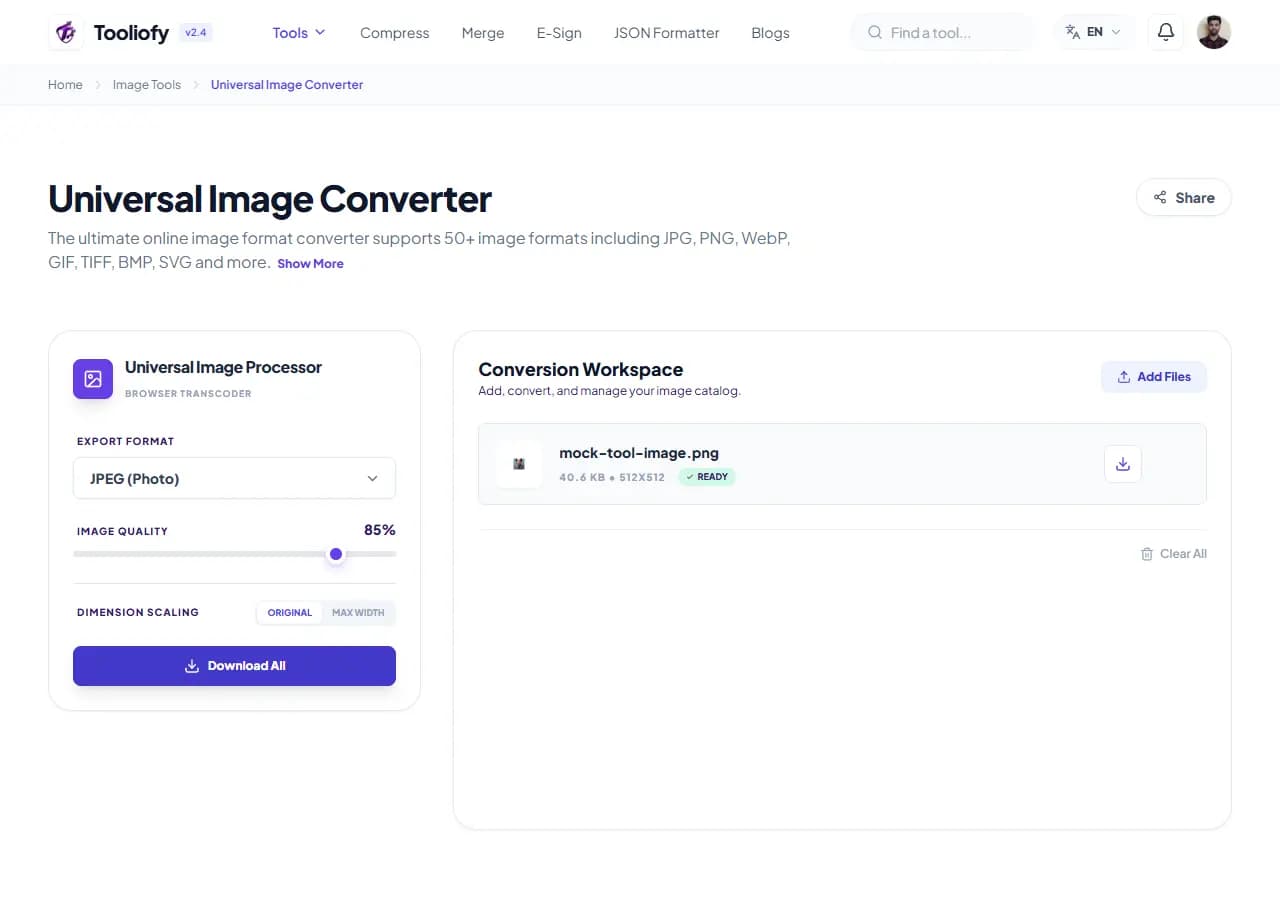Image resolution: width=1280 pixels, height=900 pixels.
Task: Select the Original dimension scaling option
Action: coord(290,612)
